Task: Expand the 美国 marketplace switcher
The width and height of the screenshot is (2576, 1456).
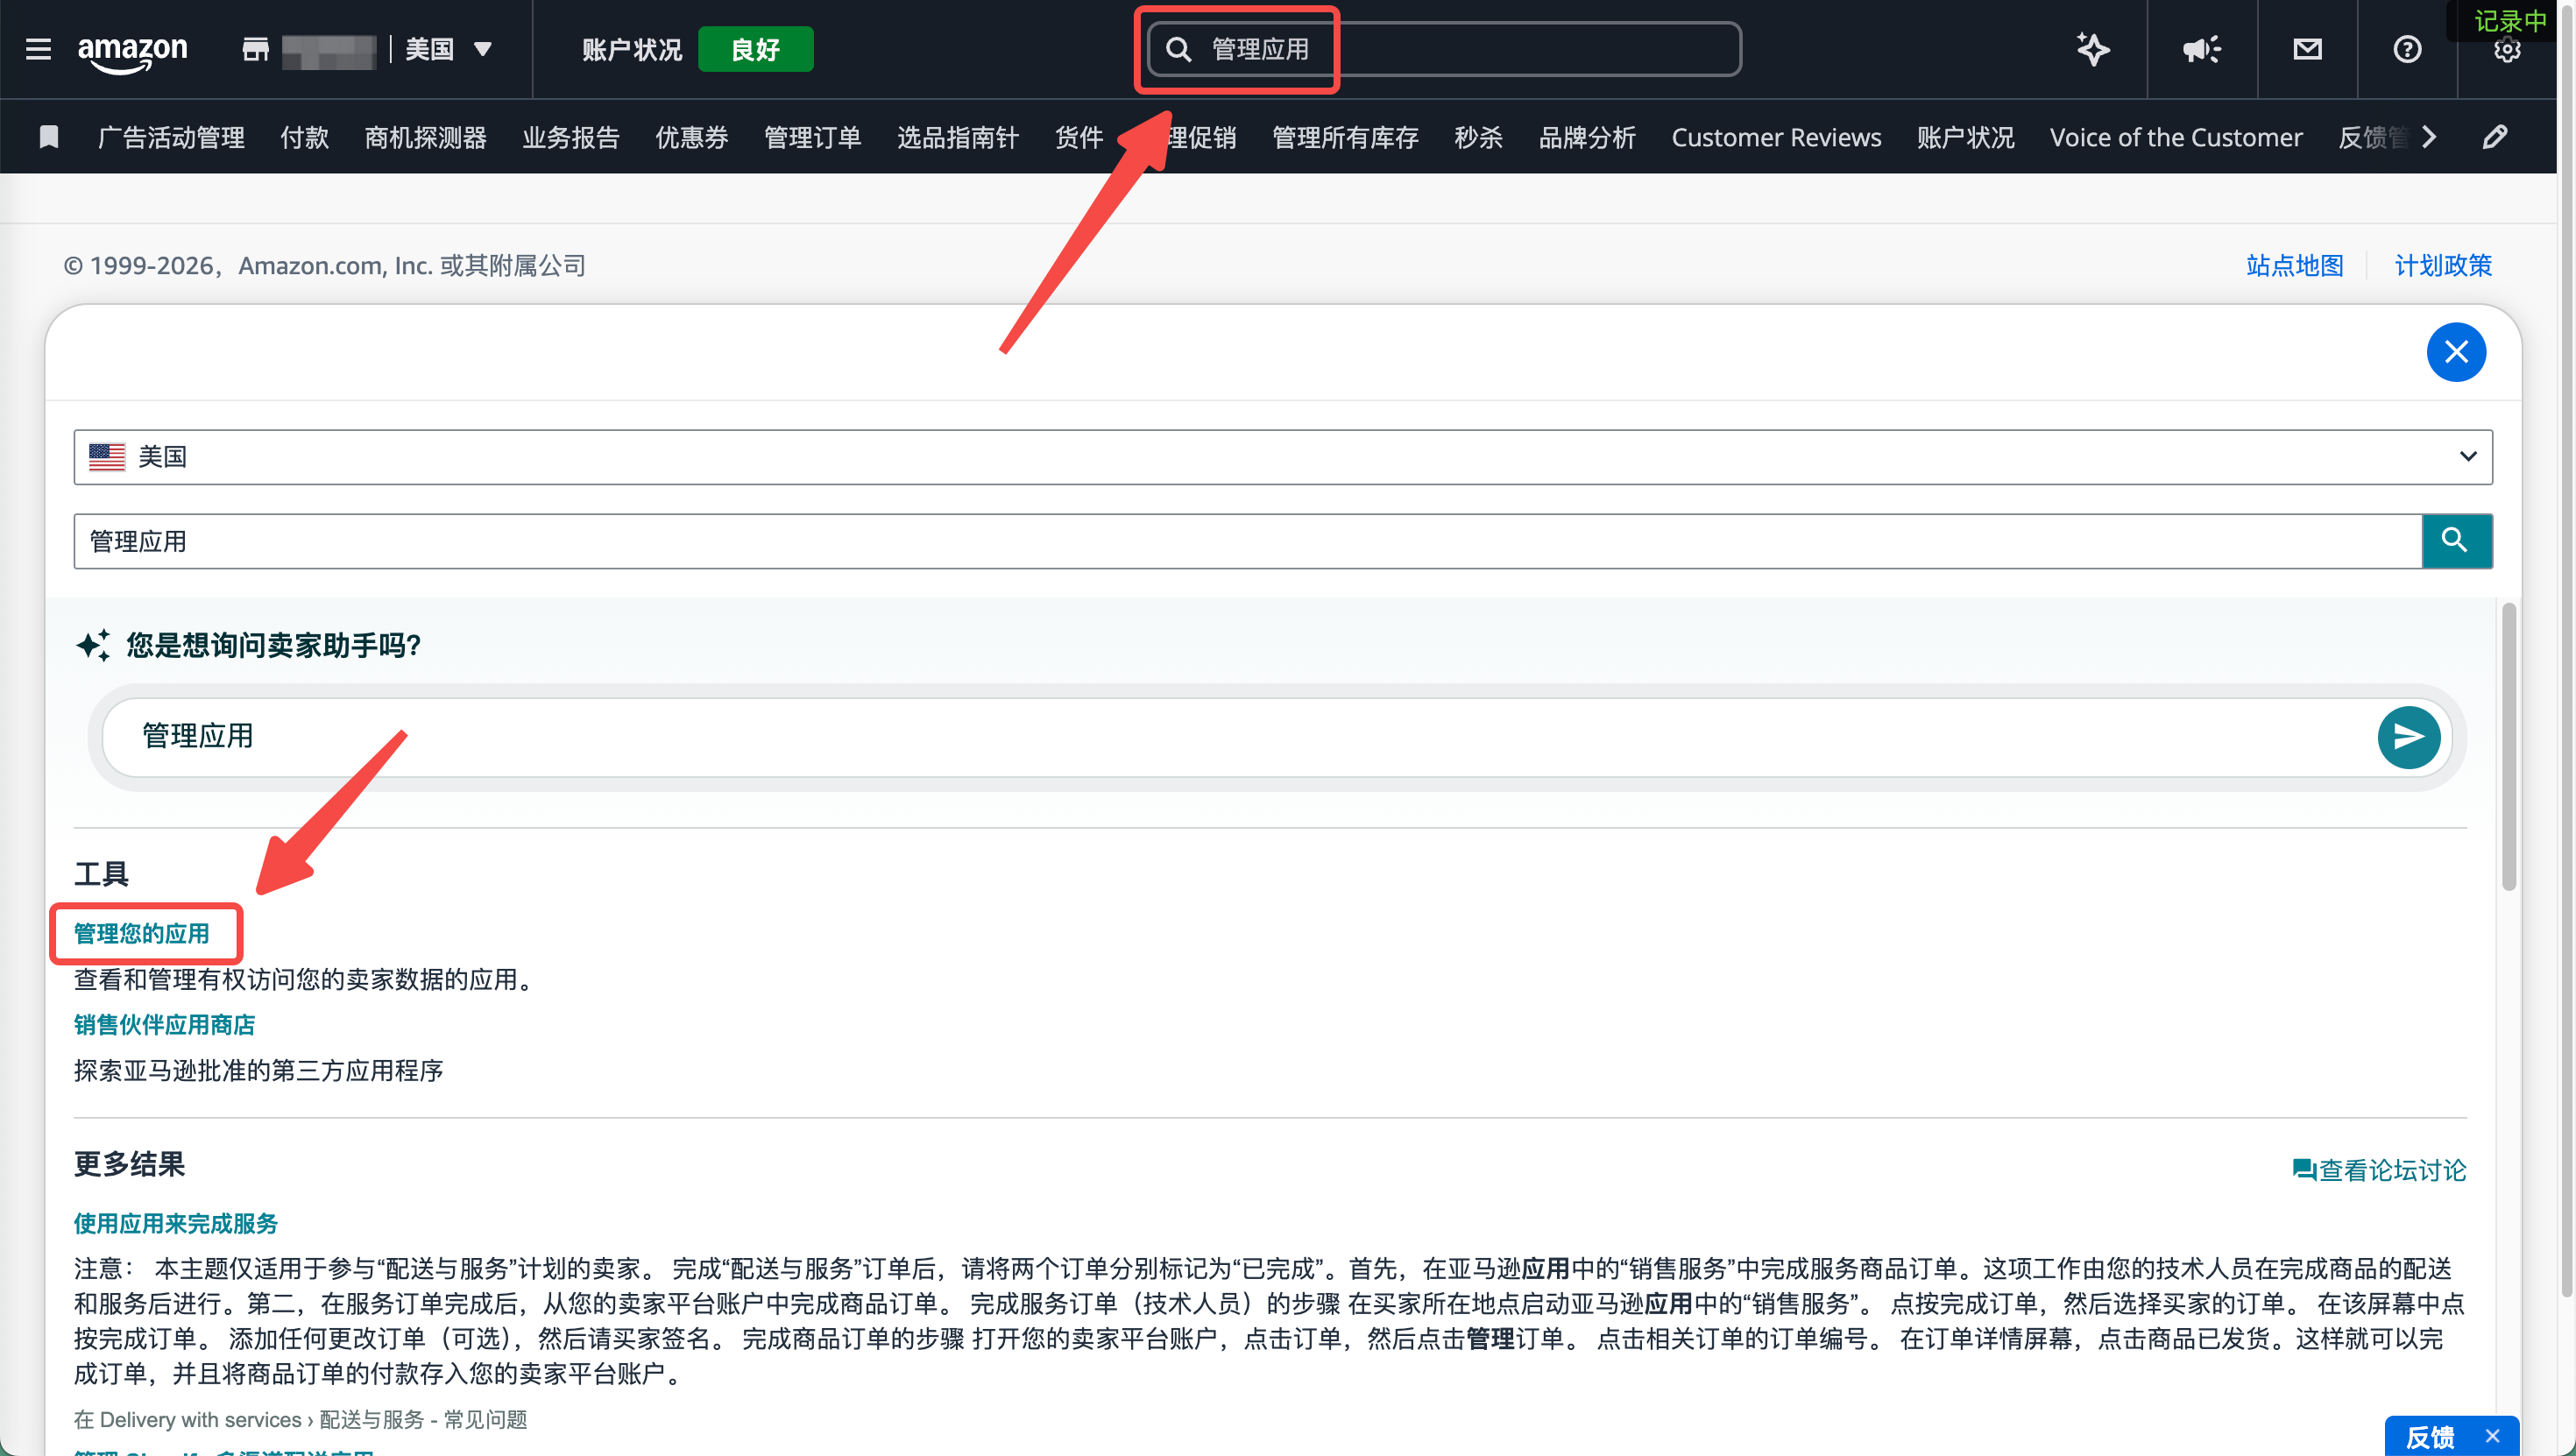Action: 449,49
